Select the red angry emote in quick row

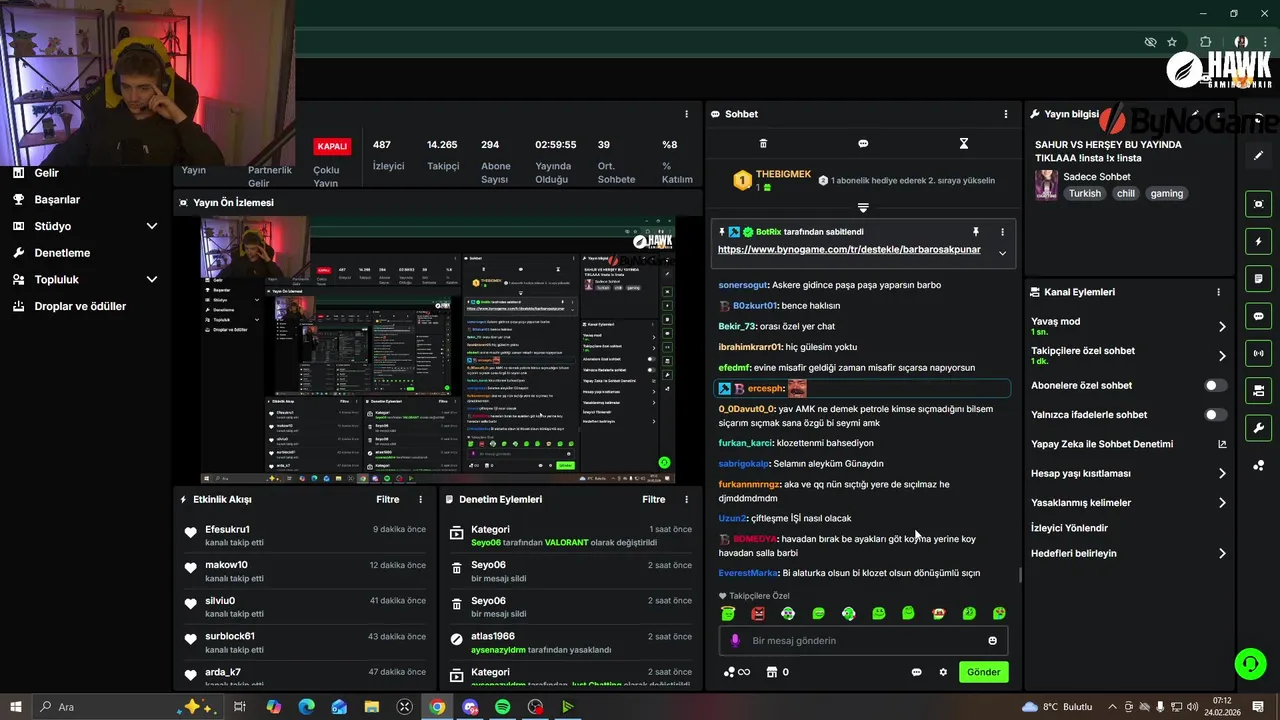point(758,614)
